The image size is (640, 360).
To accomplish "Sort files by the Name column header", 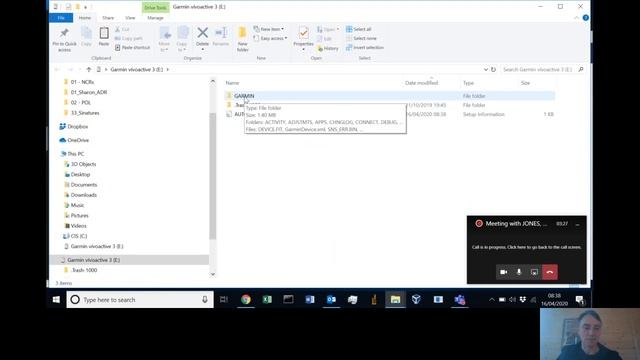I will click(x=233, y=83).
